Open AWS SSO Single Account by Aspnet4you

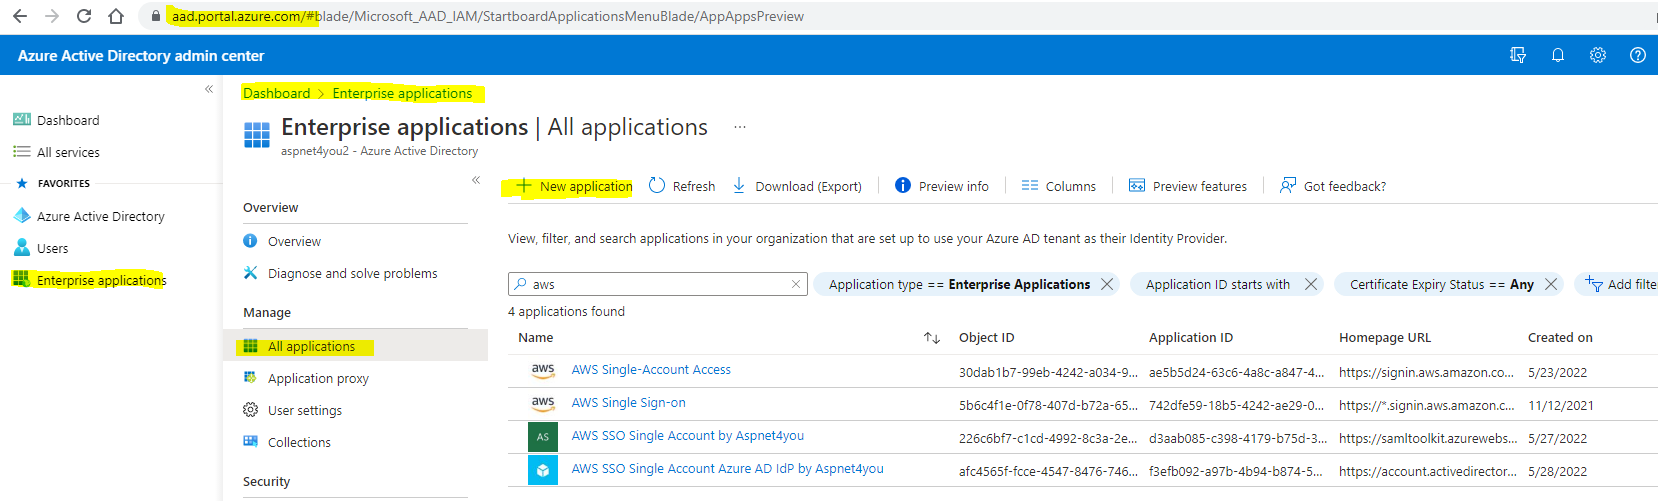click(x=687, y=436)
